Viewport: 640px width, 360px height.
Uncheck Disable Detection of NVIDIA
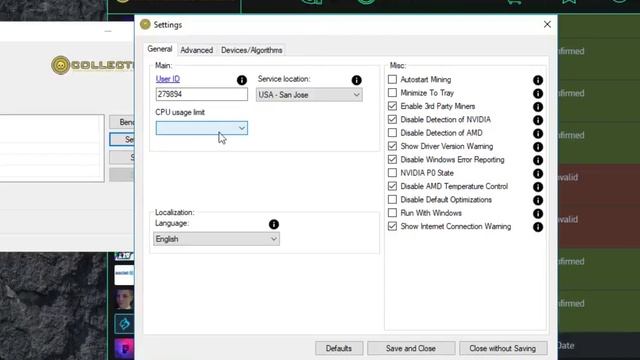point(392,119)
